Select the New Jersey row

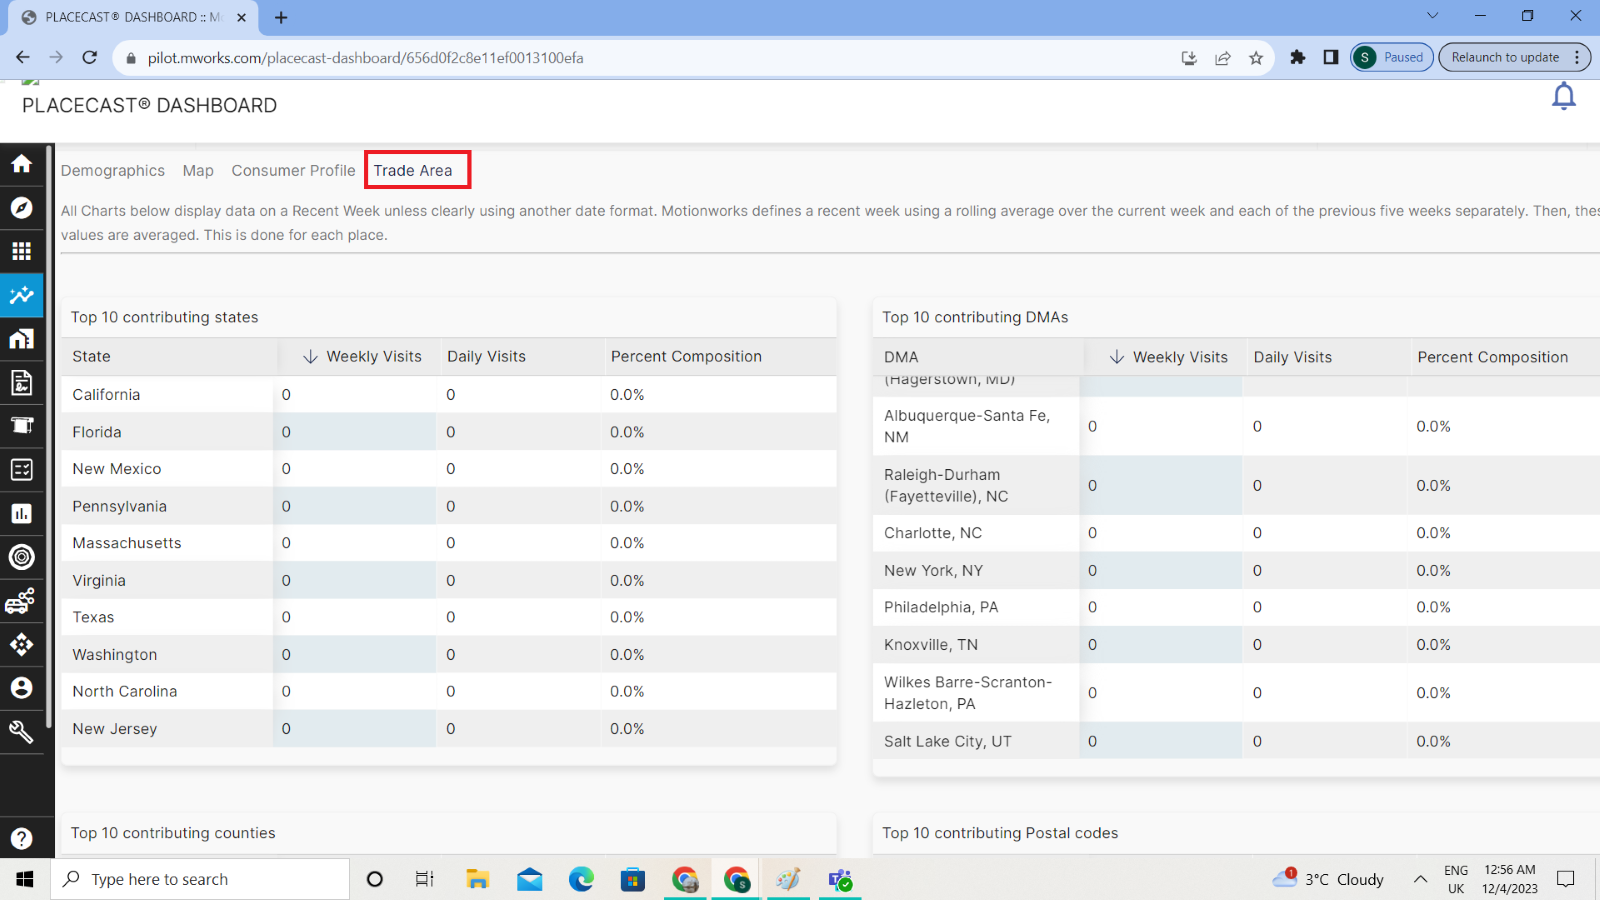pyautogui.click(x=449, y=729)
